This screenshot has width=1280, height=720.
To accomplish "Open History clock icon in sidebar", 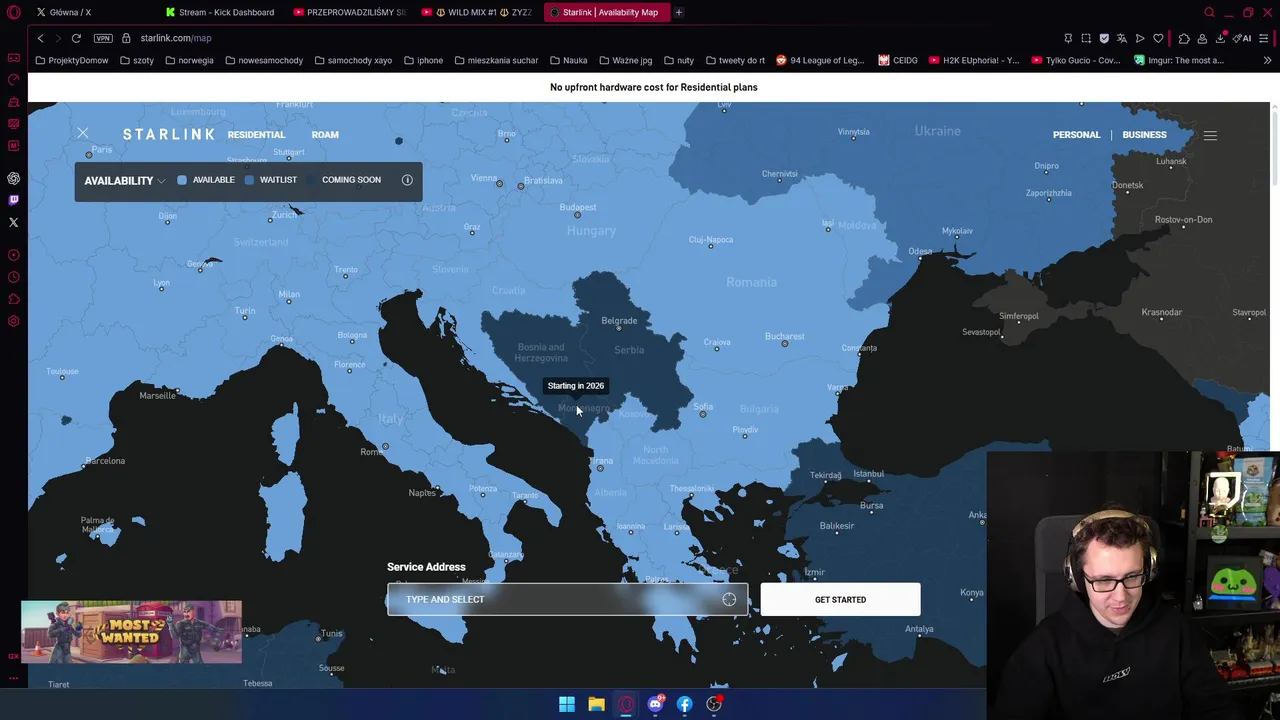I will (x=13, y=277).
